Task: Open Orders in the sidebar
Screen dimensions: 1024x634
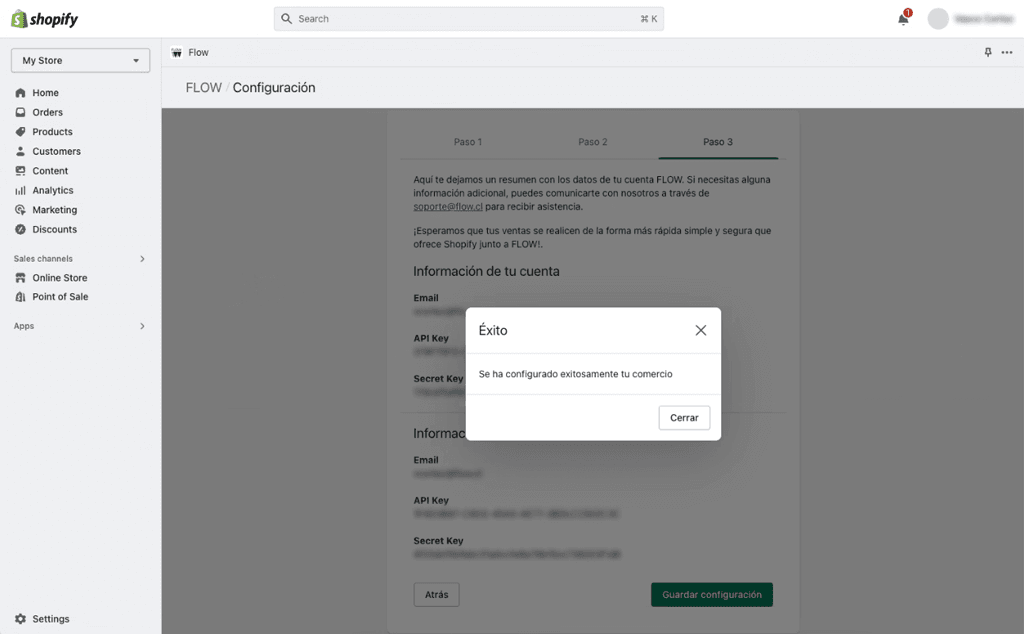Action: (48, 112)
